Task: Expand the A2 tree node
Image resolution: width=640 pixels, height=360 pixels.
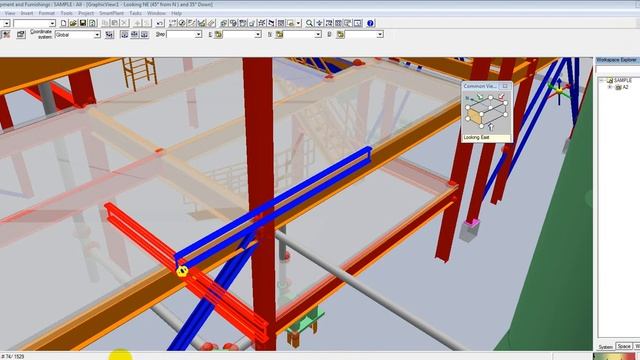Action: (x=610, y=87)
